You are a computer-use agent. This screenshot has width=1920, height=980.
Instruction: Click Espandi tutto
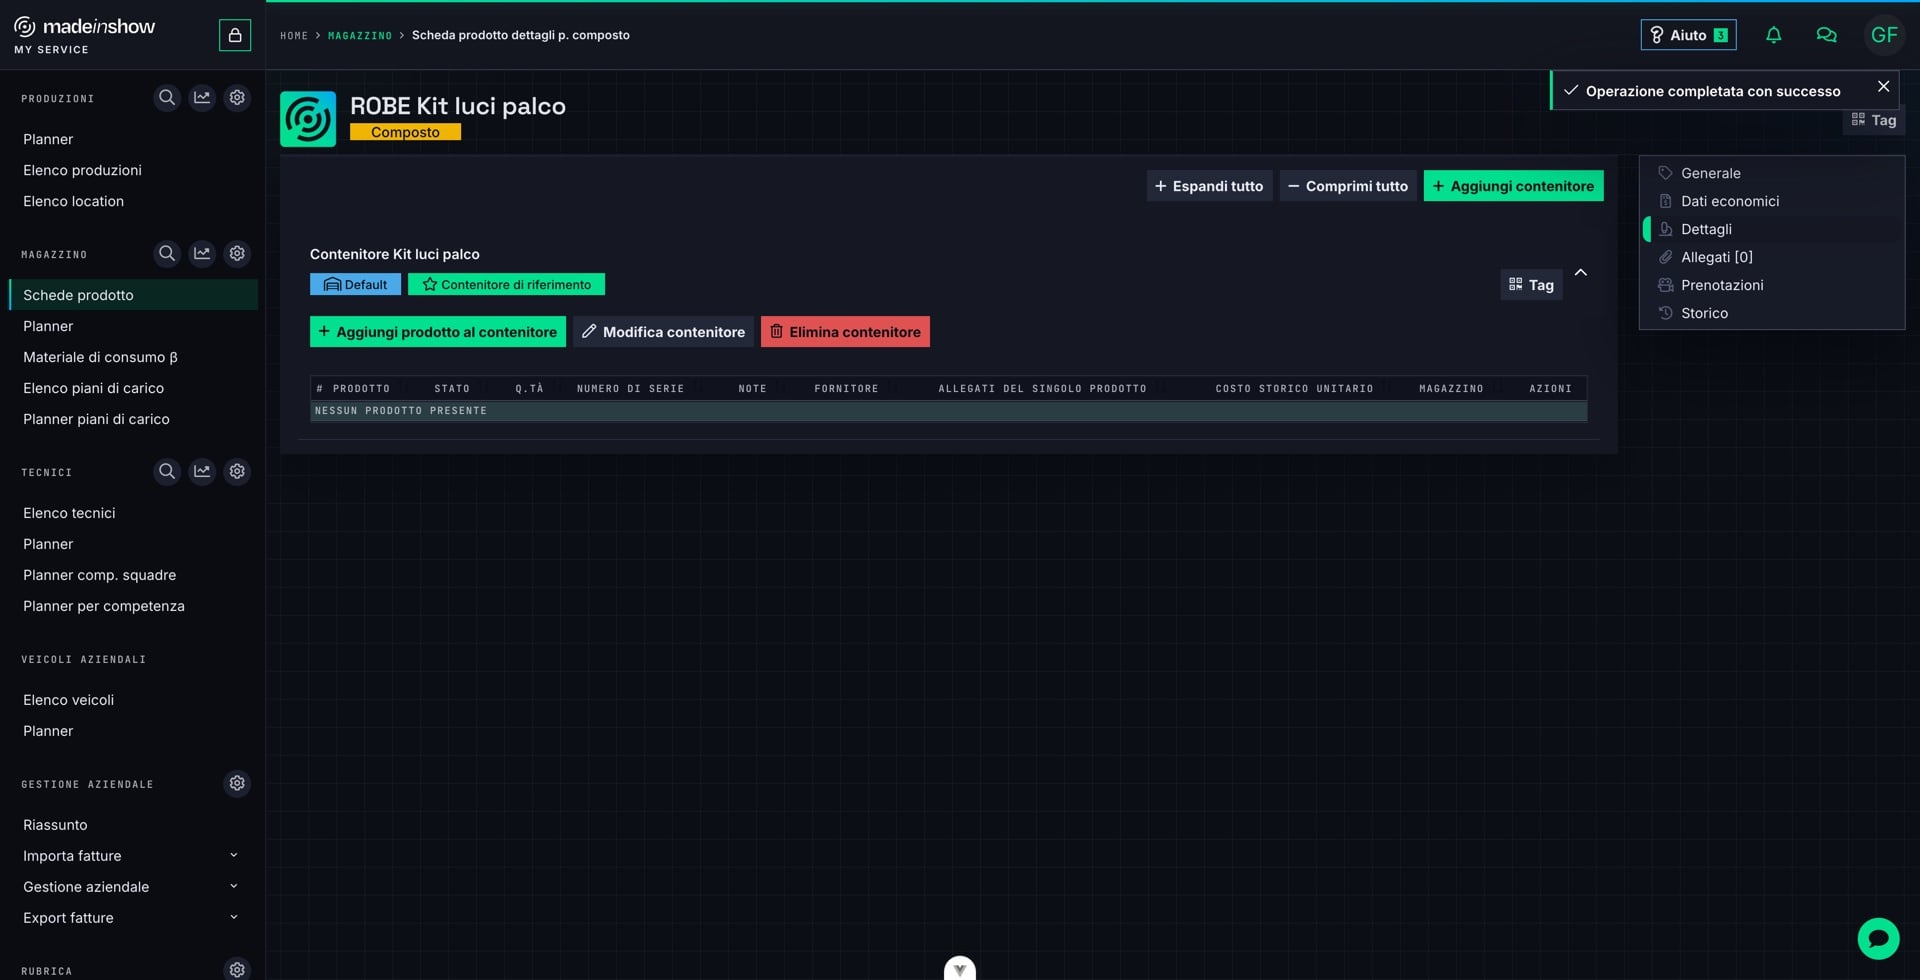1209,186
